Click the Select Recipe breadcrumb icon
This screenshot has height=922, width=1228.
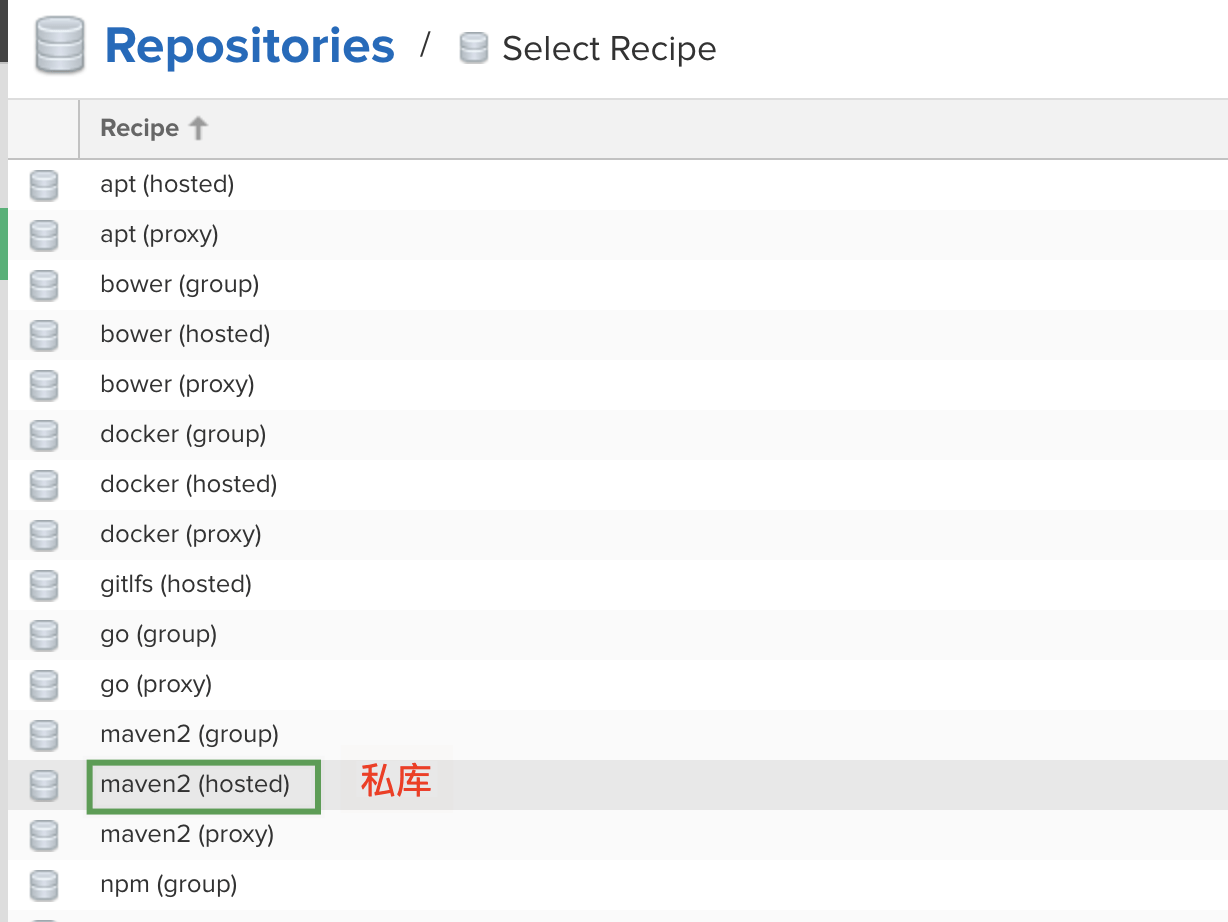click(x=473, y=48)
